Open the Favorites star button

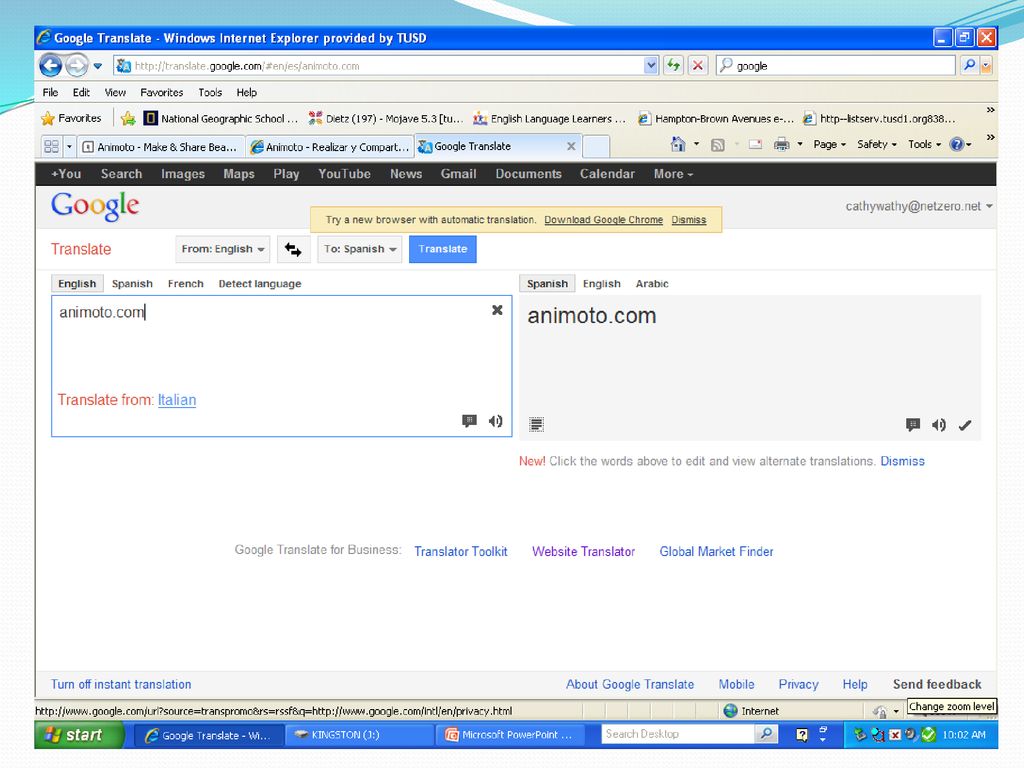pyautogui.click(x=71, y=118)
